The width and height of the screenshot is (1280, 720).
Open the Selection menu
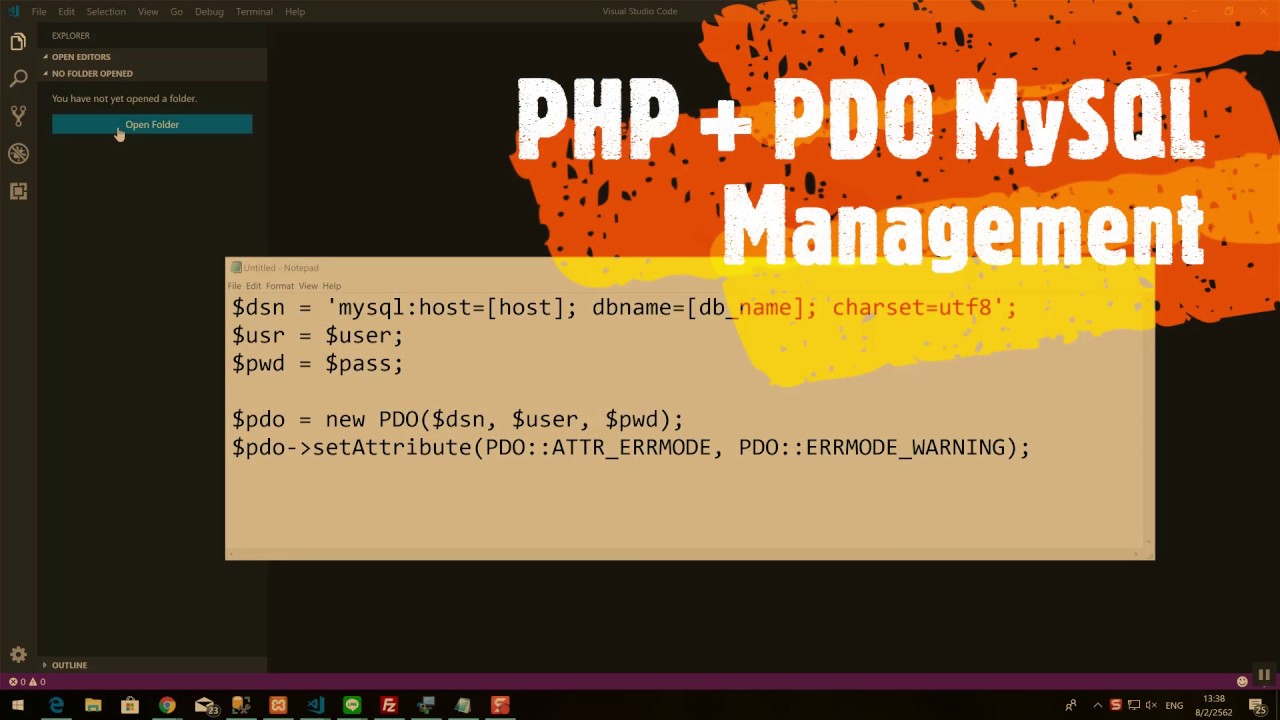pos(106,11)
